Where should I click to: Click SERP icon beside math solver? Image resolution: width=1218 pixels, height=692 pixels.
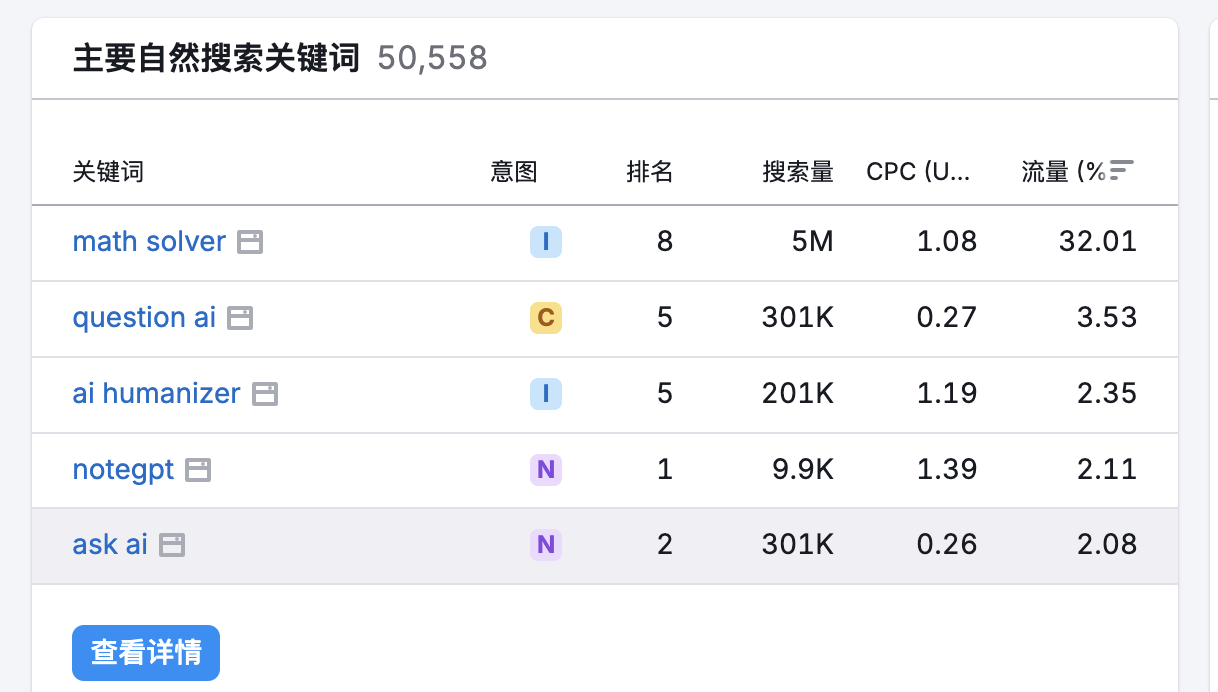pos(250,242)
